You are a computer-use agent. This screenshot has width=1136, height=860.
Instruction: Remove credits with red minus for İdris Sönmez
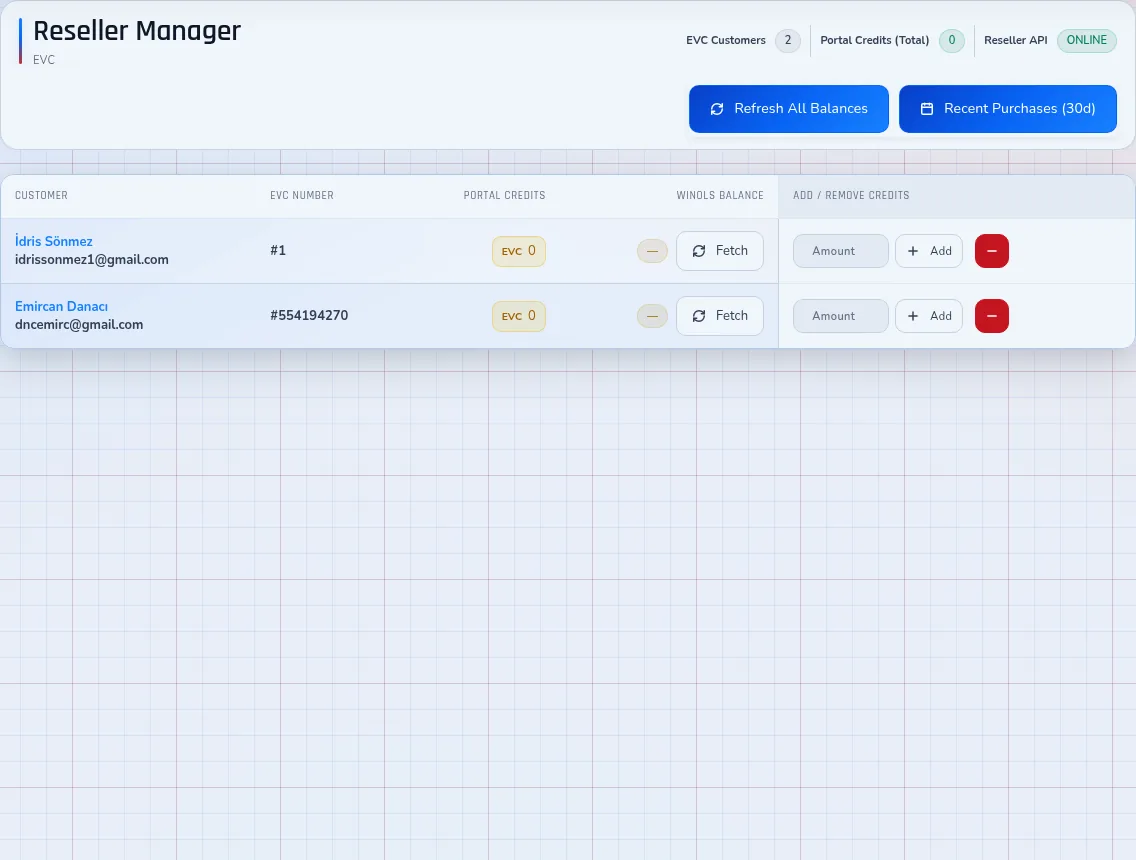point(992,251)
